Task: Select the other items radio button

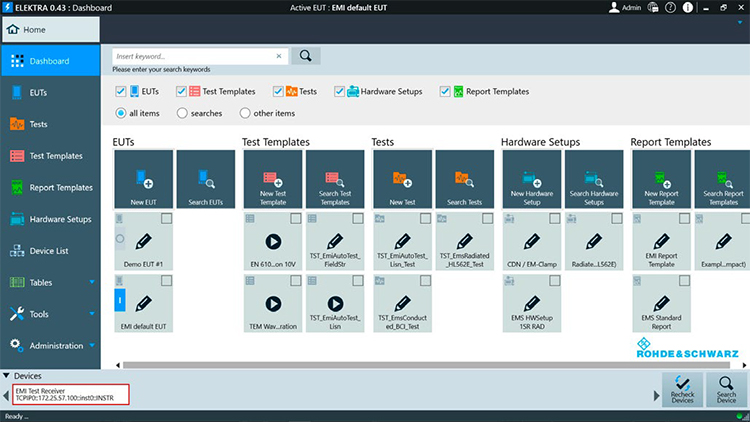Action: point(246,113)
